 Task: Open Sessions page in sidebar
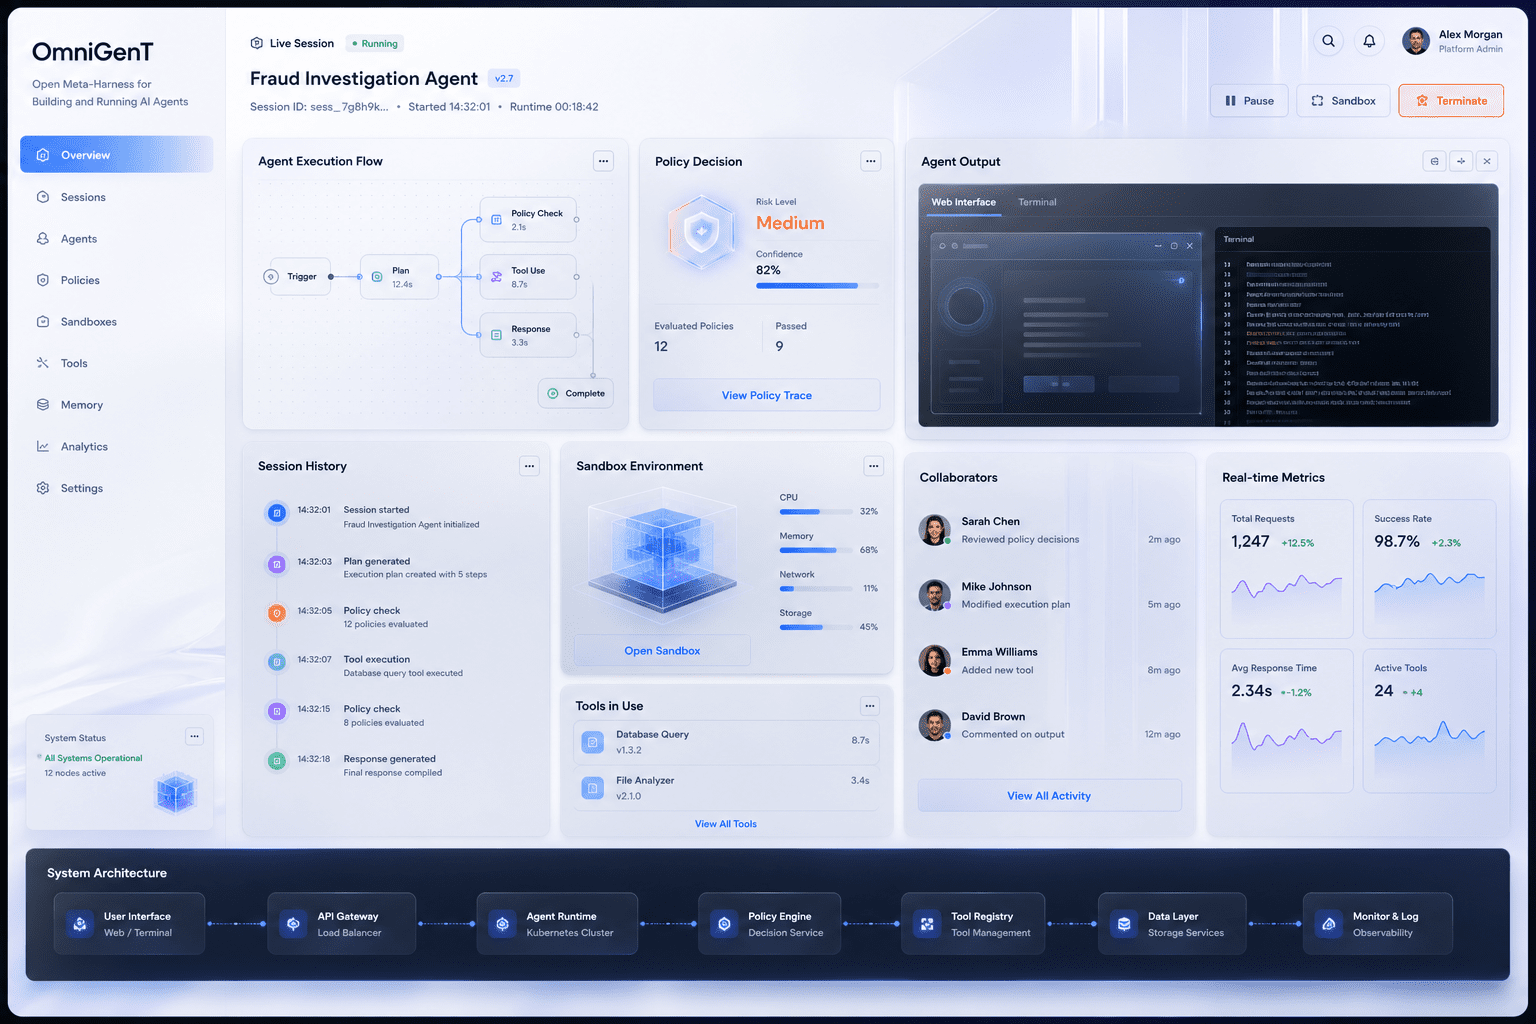pos(117,197)
